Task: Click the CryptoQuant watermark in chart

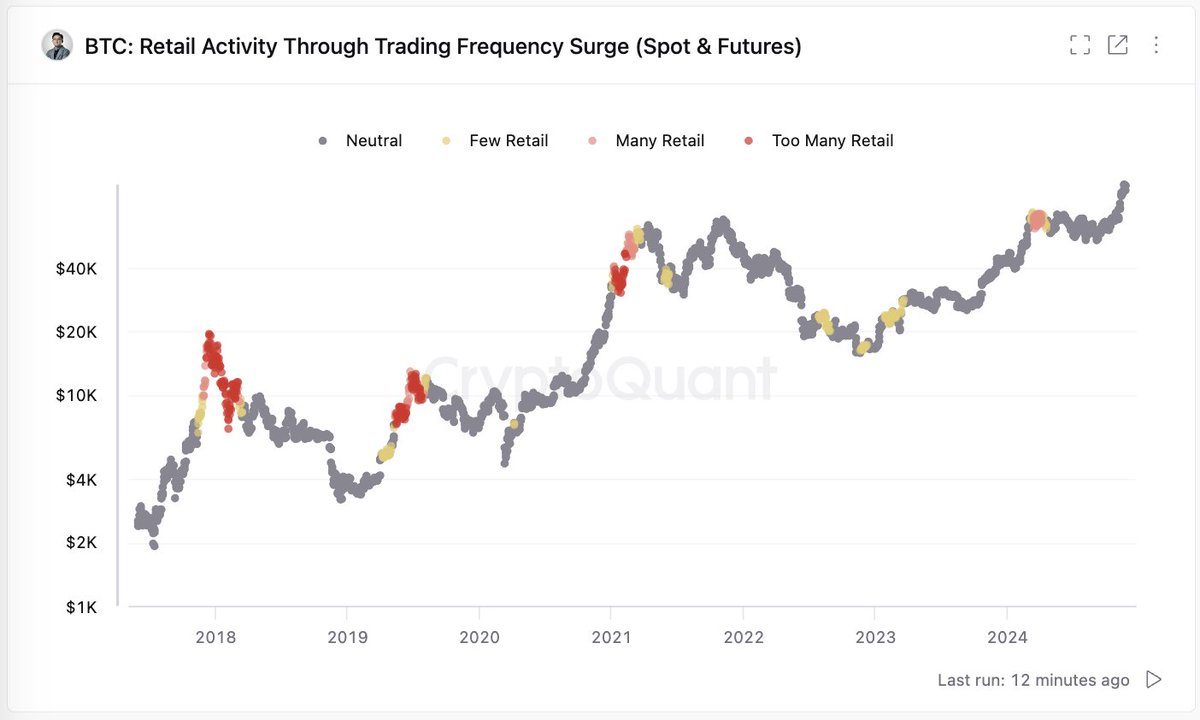Action: [600, 380]
